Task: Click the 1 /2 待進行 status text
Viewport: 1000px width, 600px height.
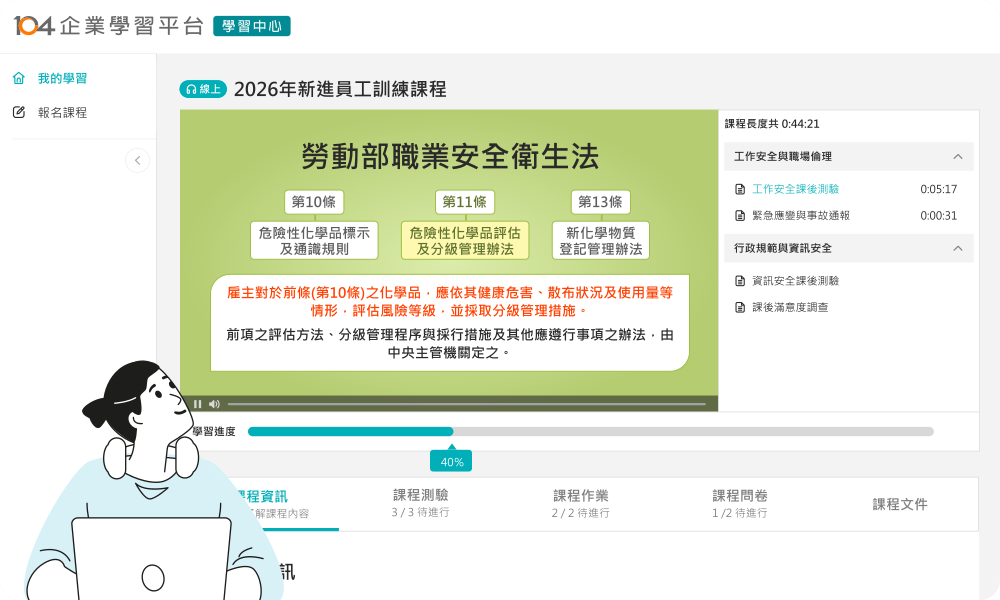Action: (x=740, y=513)
